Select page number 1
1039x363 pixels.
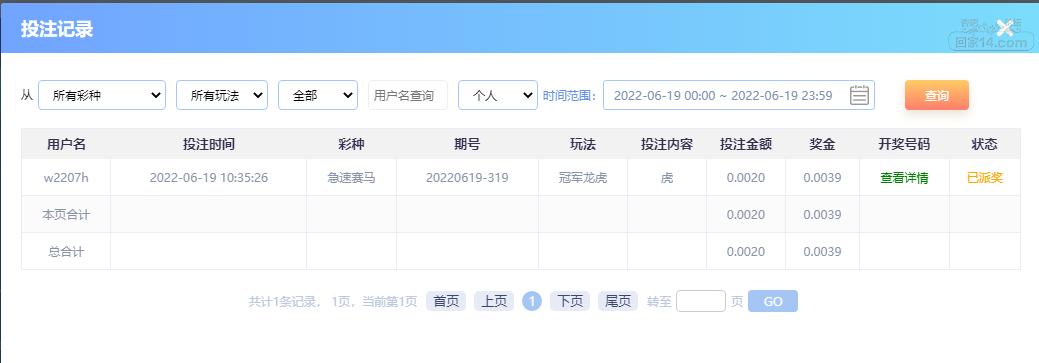532,301
